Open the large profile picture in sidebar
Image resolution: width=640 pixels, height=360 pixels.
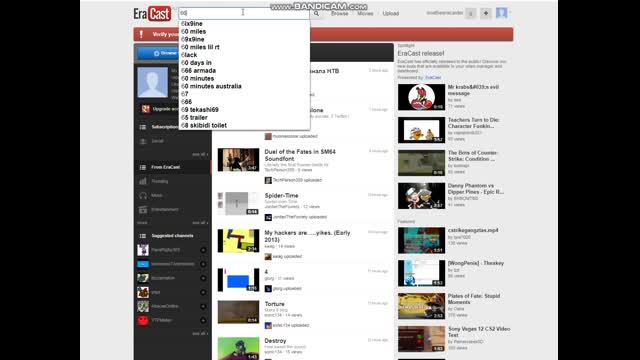tap(153, 82)
